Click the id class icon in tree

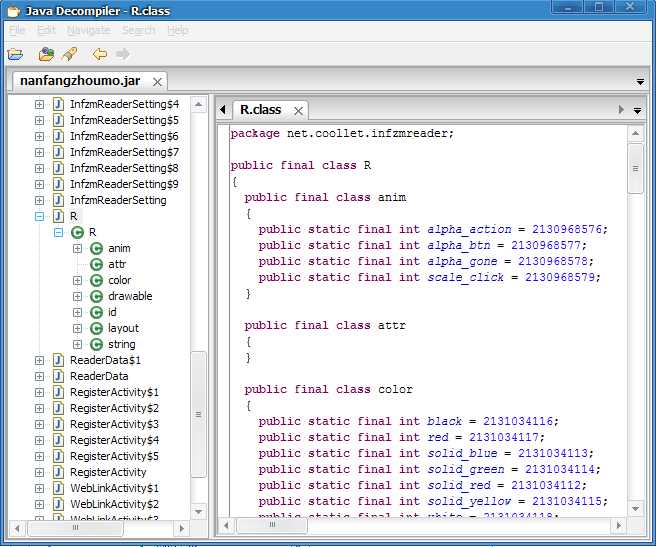[96, 313]
